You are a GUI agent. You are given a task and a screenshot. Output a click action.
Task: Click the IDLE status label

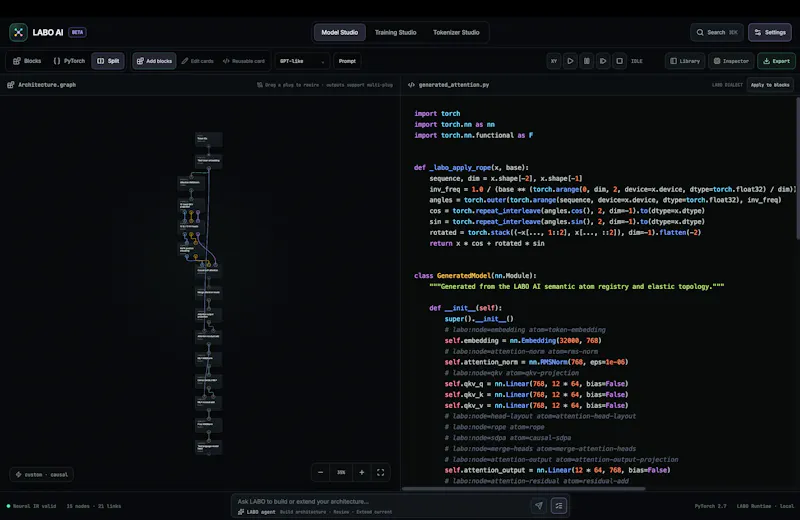(637, 61)
